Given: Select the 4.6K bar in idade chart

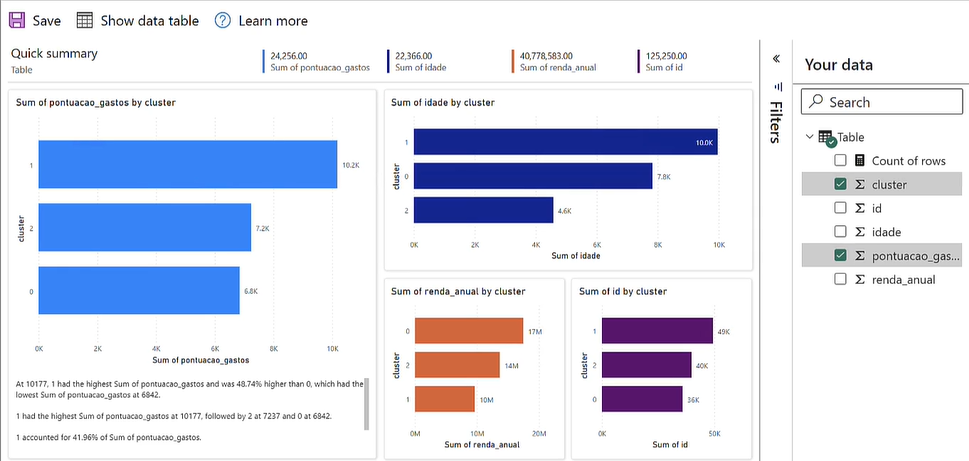Looking at the screenshot, I should coord(483,210).
